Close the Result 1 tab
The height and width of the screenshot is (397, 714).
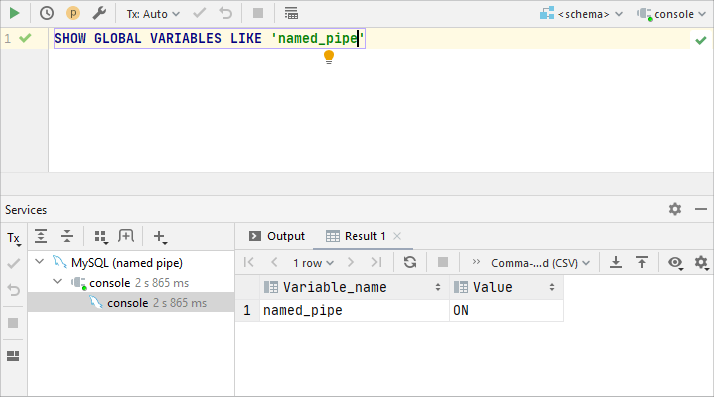pyautogui.click(x=397, y=236)
